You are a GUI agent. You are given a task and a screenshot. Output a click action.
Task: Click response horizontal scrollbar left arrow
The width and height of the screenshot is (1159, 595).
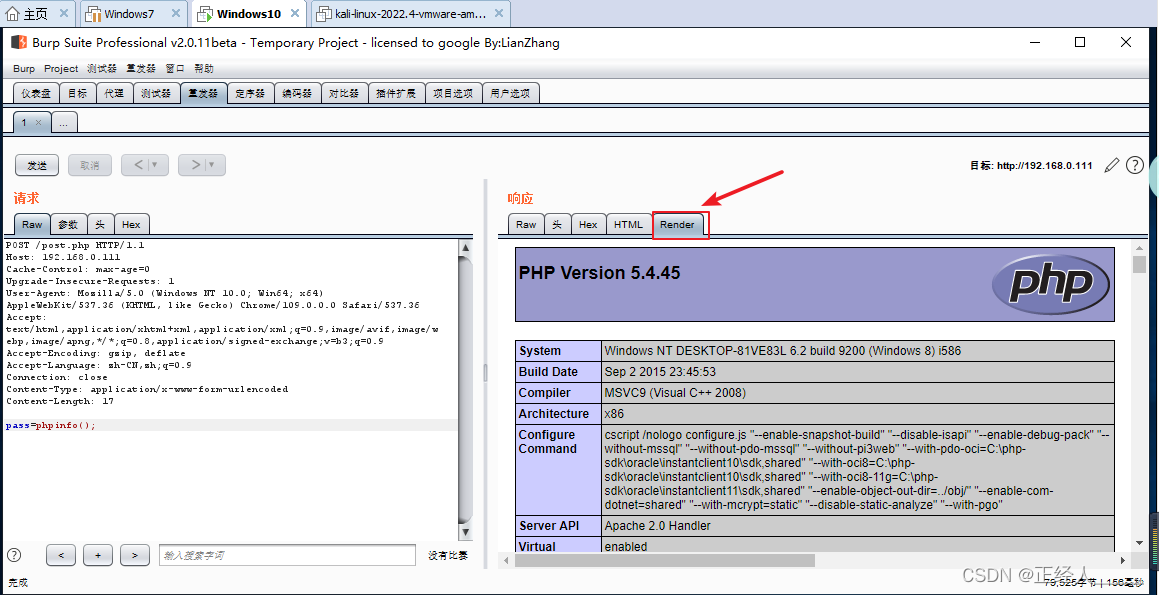[508, 560]
